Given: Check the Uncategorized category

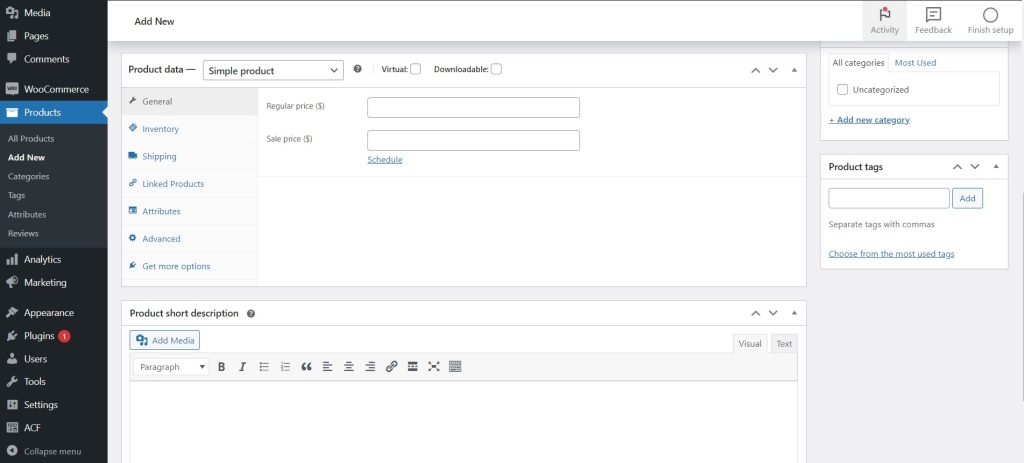Looking at the screenshot, I should pyautogui.click(x=842, y=89).
